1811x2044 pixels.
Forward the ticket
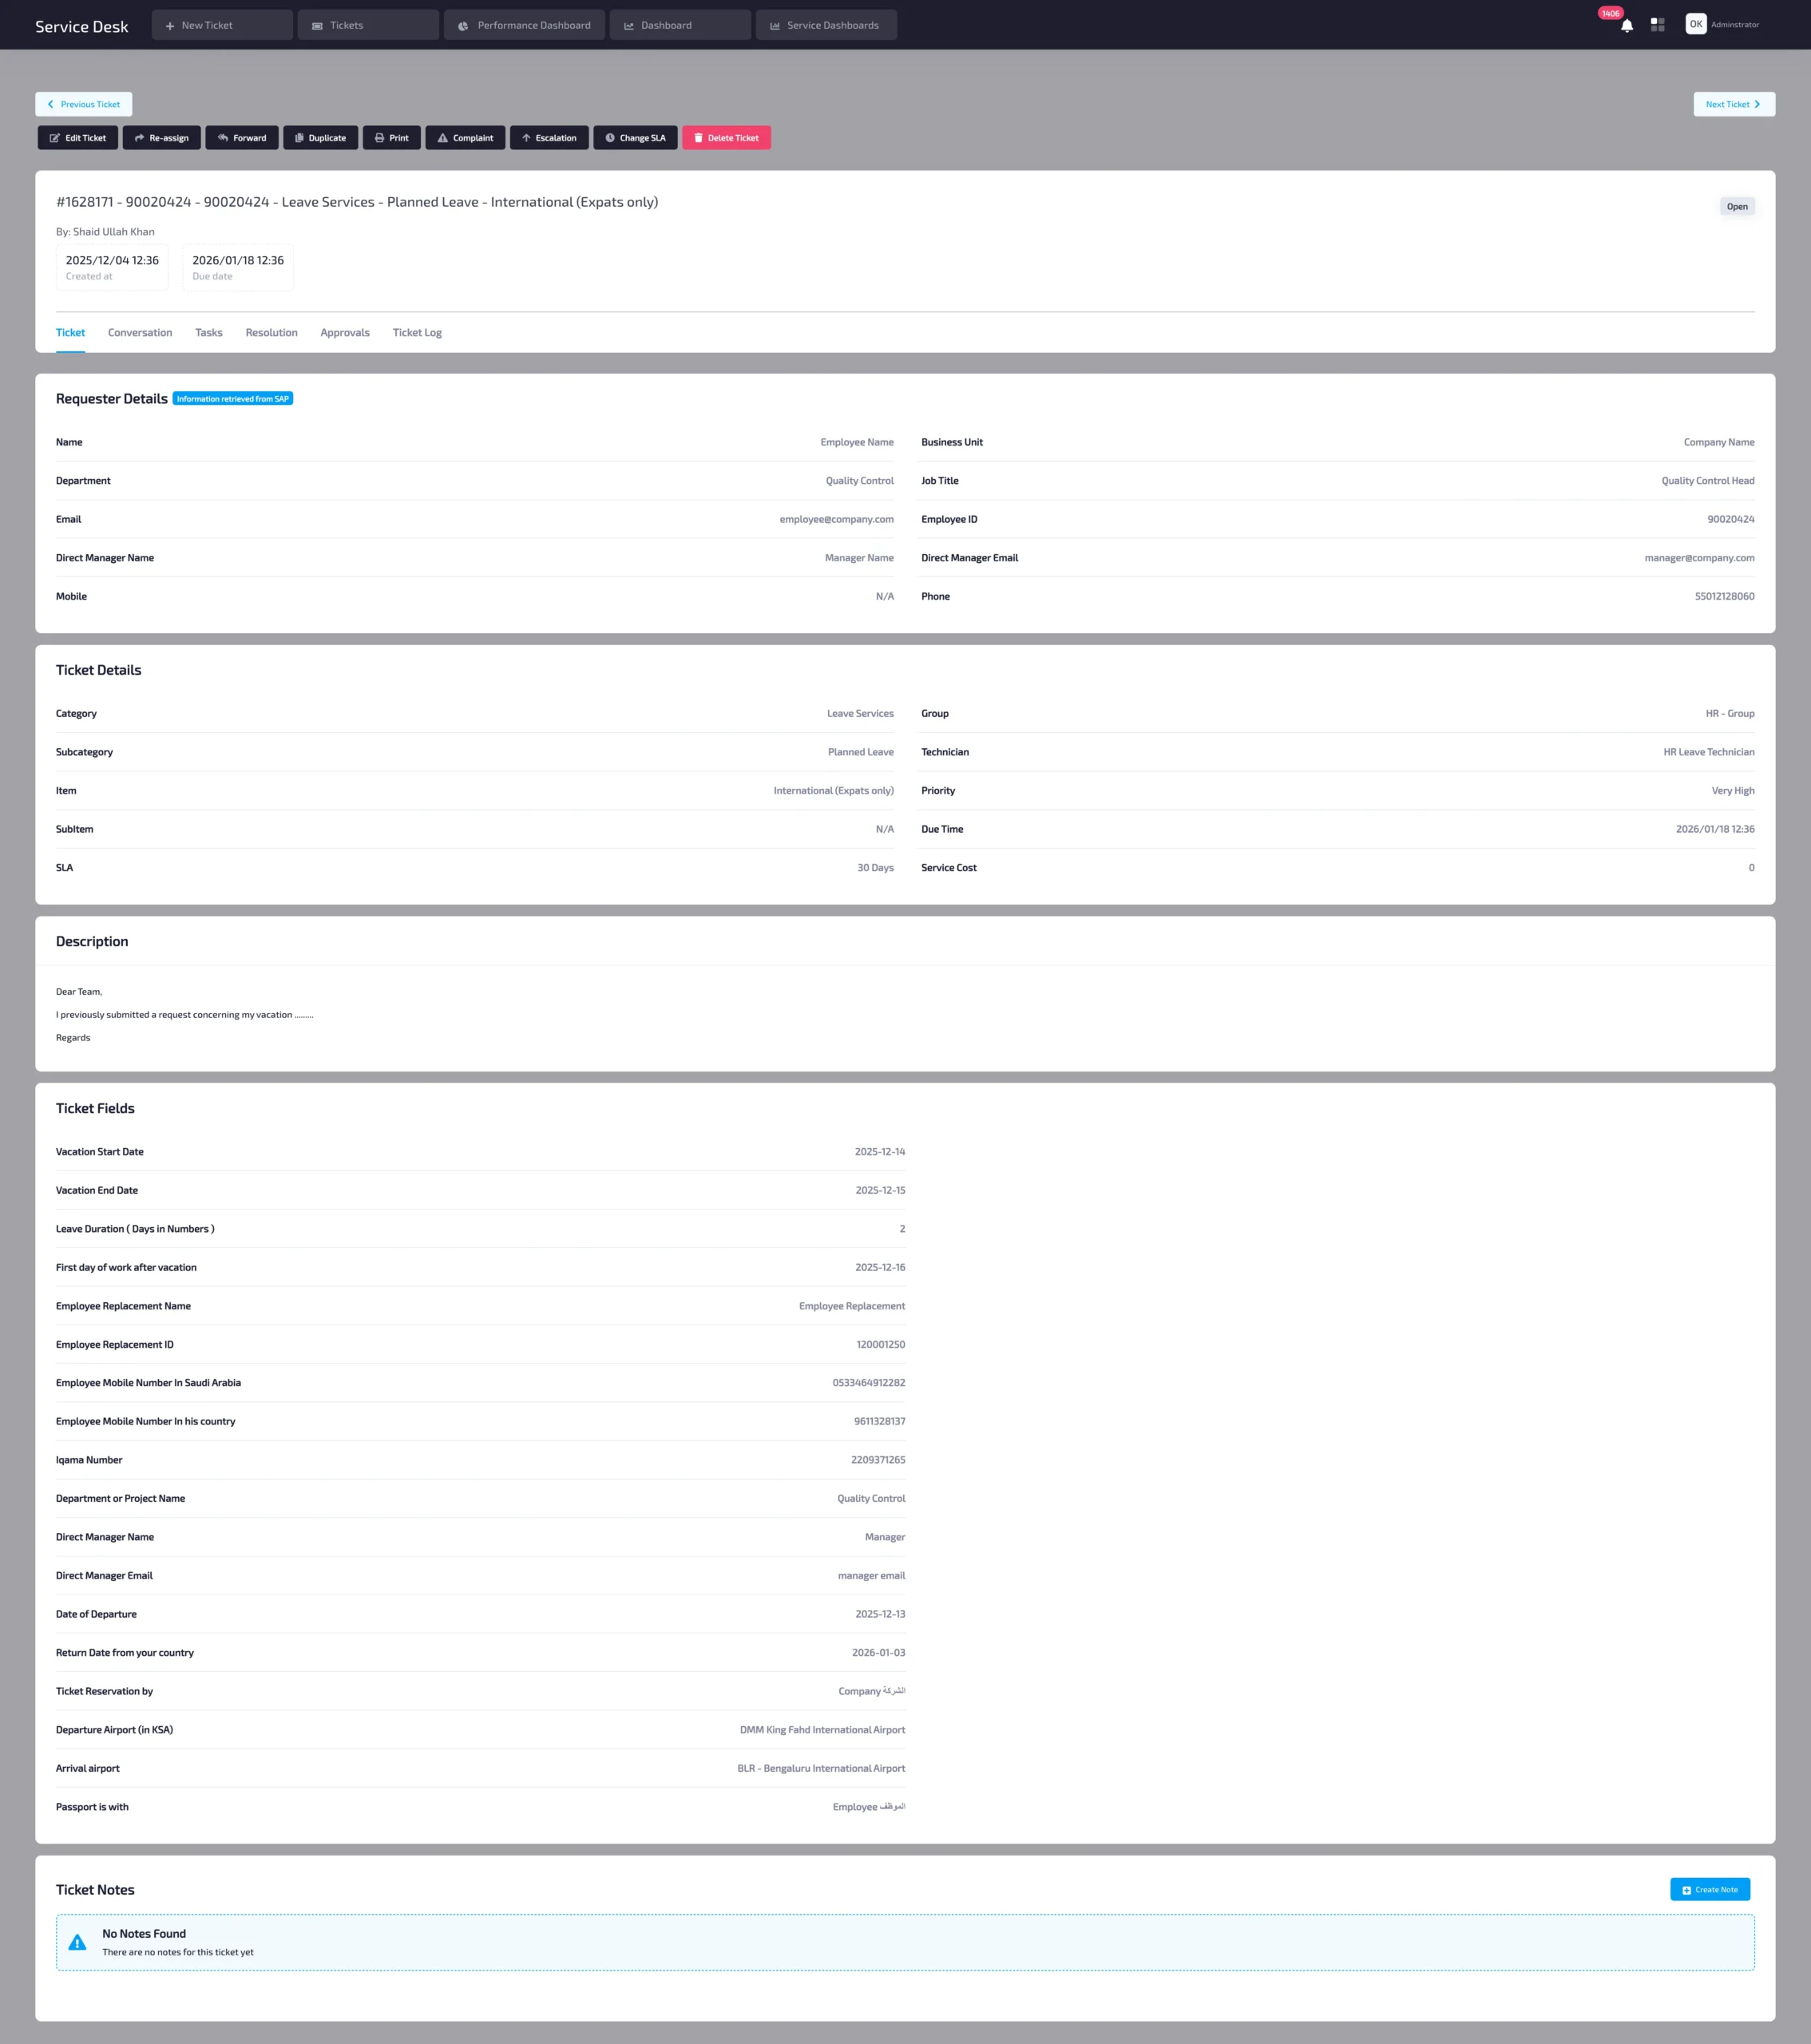[x=242, y=138]
